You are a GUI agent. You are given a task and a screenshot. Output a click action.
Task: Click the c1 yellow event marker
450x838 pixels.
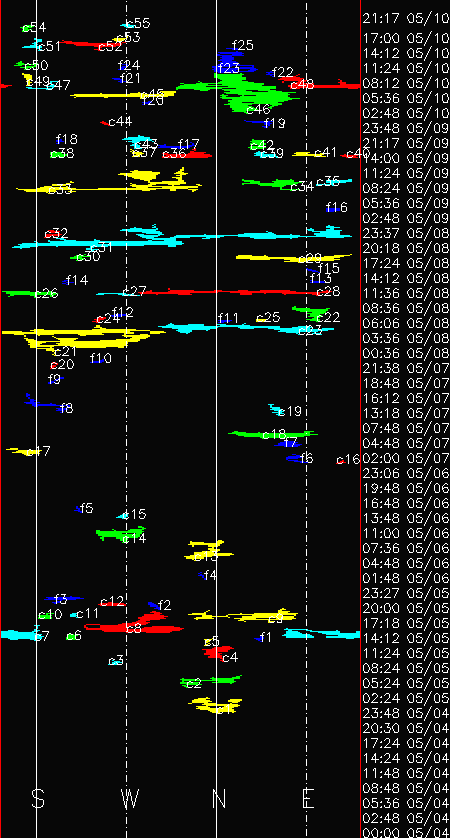pyautogui.click(x=216, y=705)
